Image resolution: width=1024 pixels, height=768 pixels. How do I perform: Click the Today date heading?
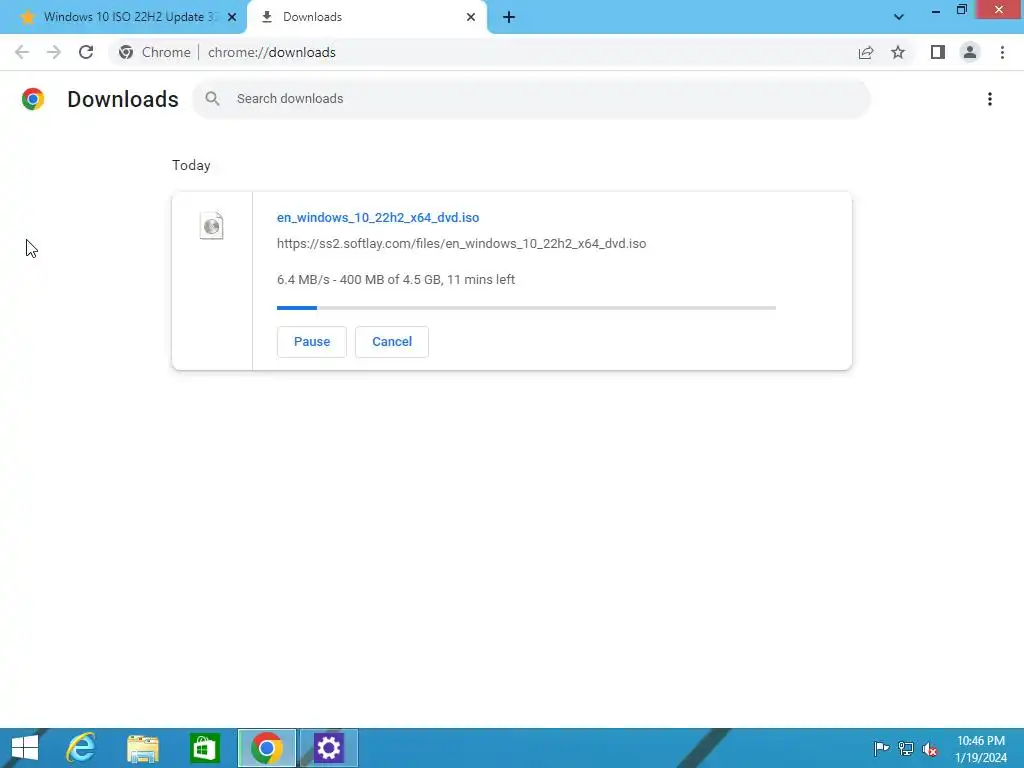191,165
